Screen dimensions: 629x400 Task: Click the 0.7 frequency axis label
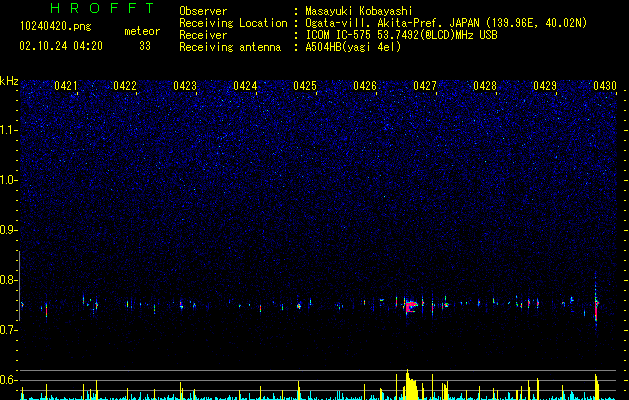click(8, 330)
